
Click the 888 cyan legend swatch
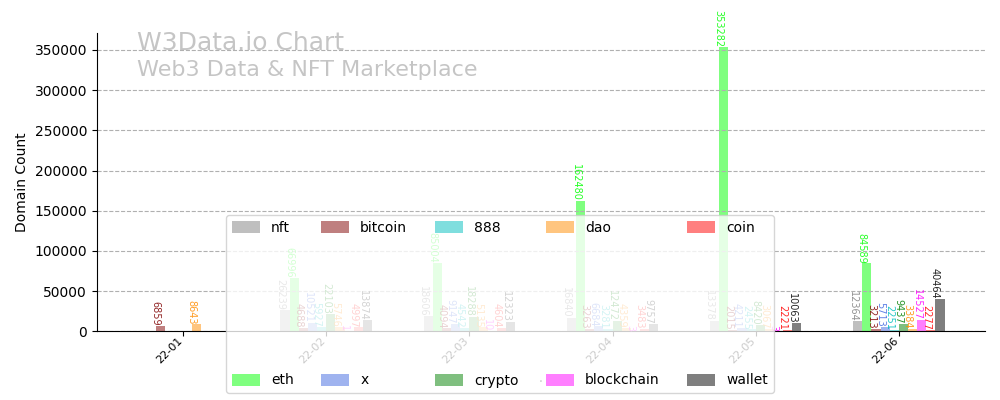(449, 227)
